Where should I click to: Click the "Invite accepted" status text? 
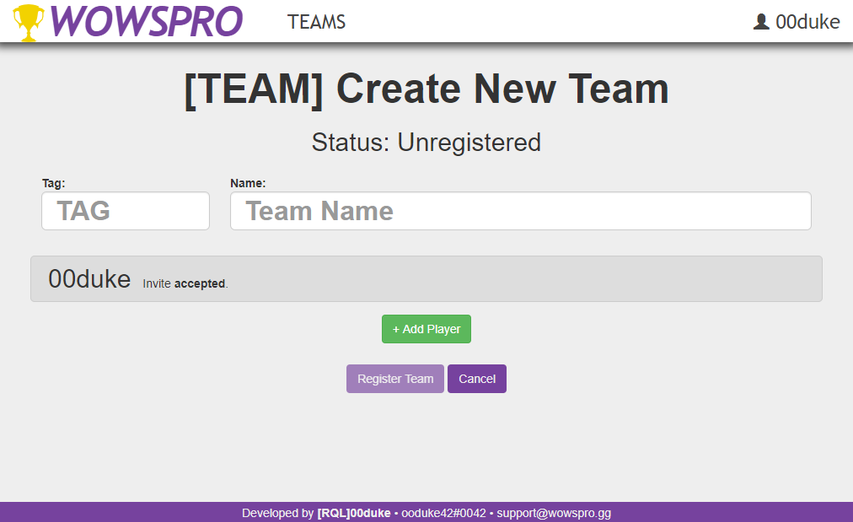(186, 284)
